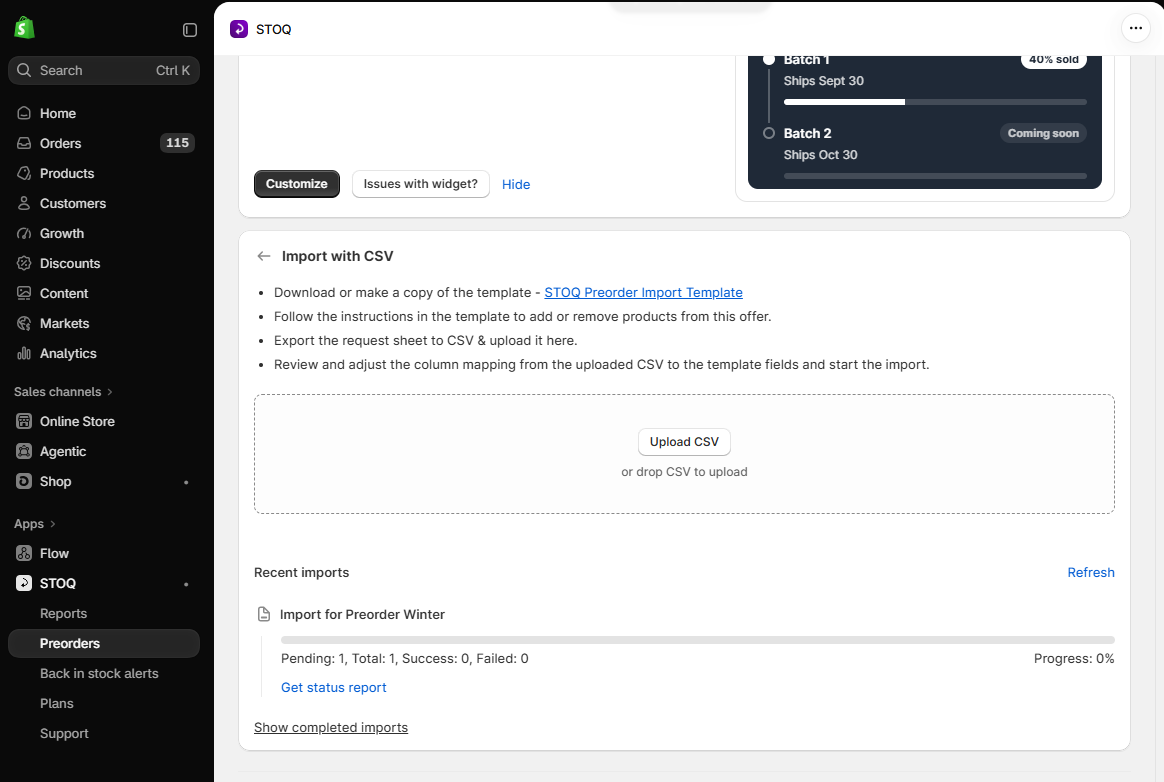Click the Issues with widget? button
Screen dimensions: 1164x782
click(421, 184)
